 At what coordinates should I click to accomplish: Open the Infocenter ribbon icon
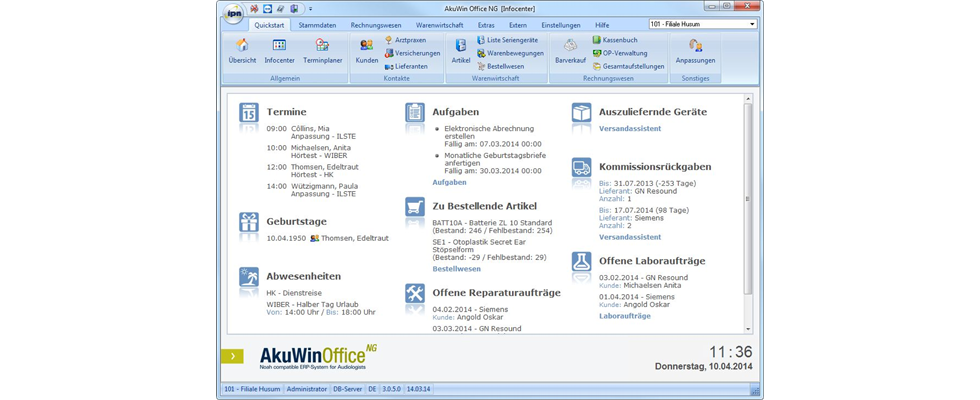pos(279,51)
